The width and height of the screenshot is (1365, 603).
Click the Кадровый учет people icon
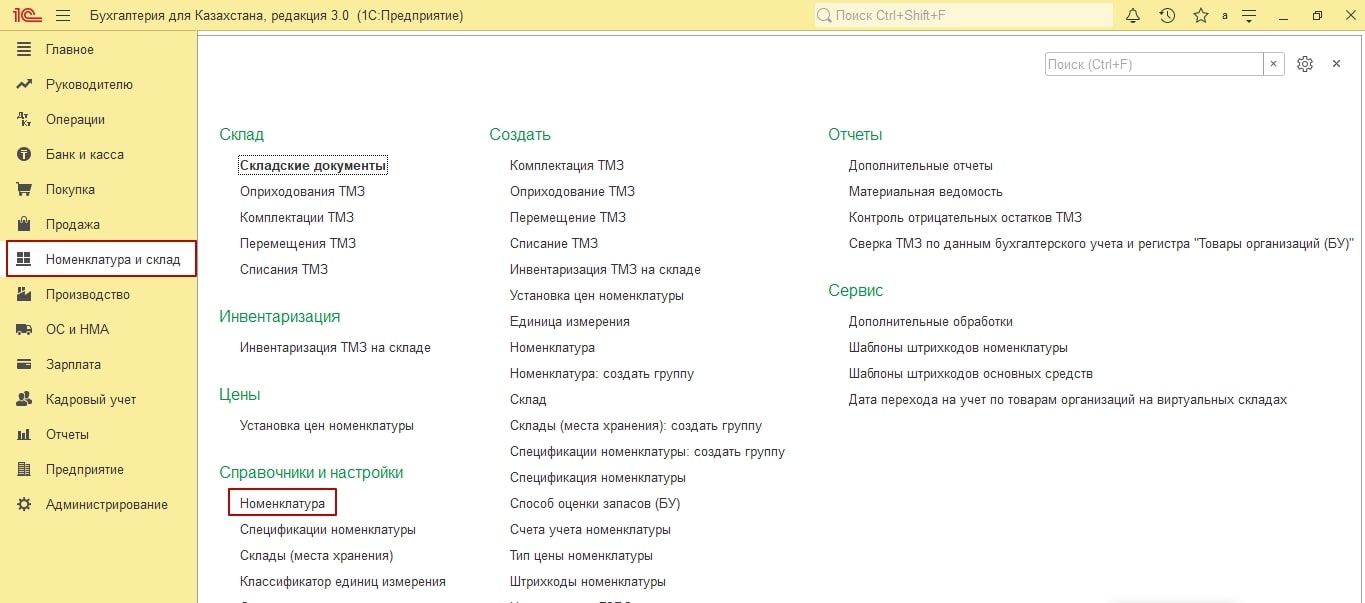[x=25, y=400]
